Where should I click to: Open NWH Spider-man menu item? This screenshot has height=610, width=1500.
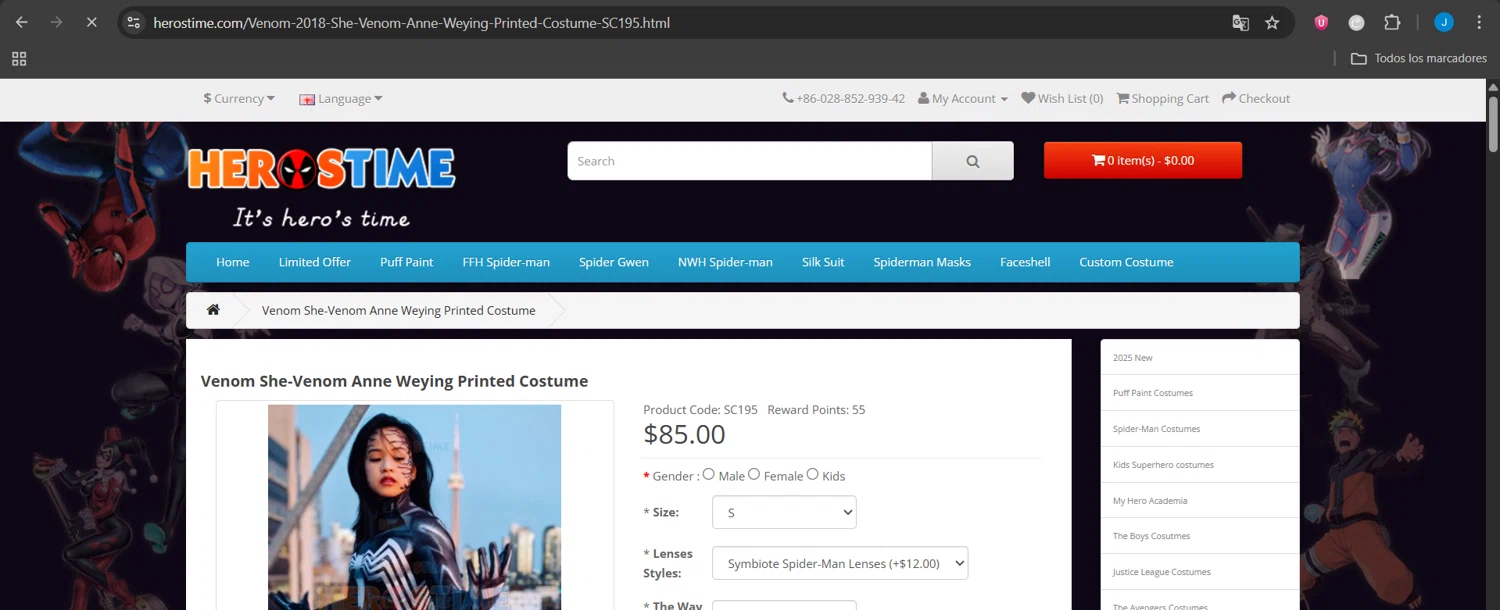(x=725, y=262)
